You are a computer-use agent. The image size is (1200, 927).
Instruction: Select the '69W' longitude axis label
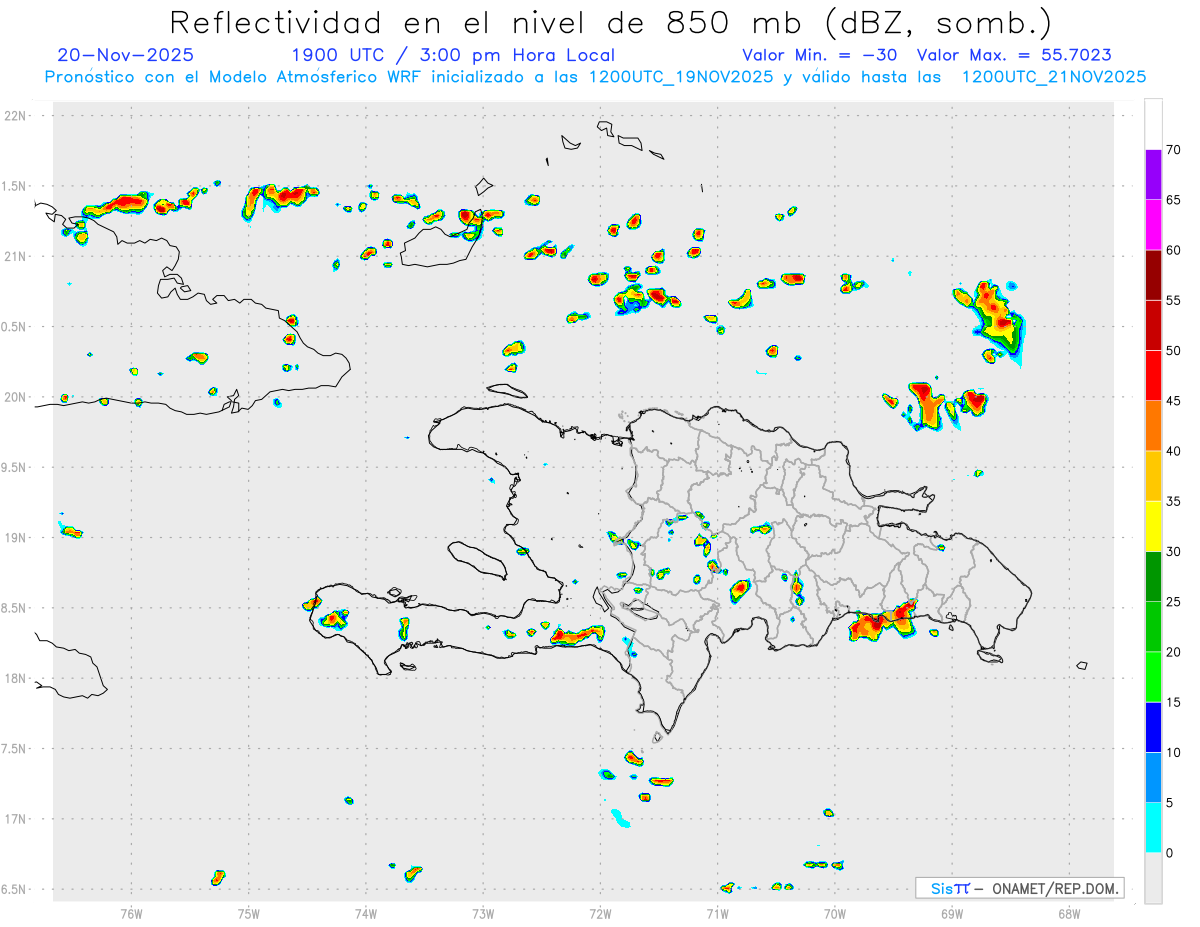[x=952, y=913]
